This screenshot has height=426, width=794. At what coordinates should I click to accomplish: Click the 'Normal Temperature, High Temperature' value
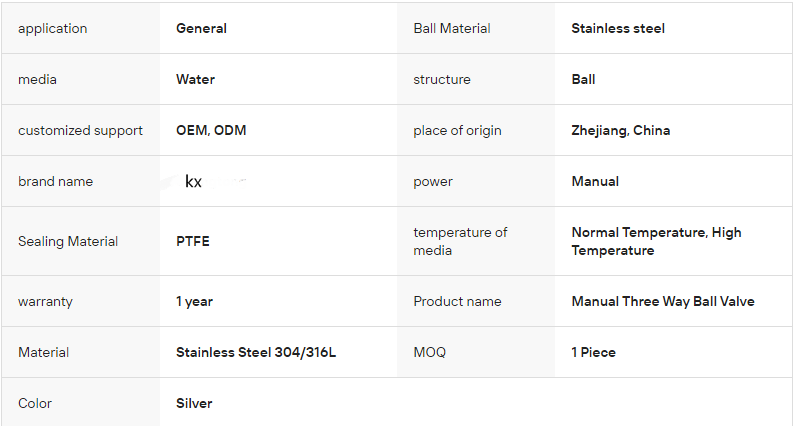656,241
